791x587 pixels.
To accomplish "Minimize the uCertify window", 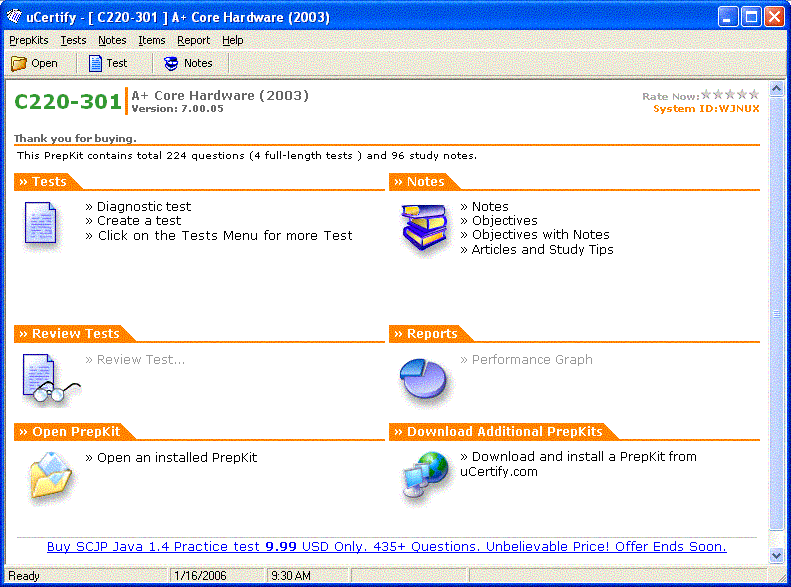I will coord(728,17).
